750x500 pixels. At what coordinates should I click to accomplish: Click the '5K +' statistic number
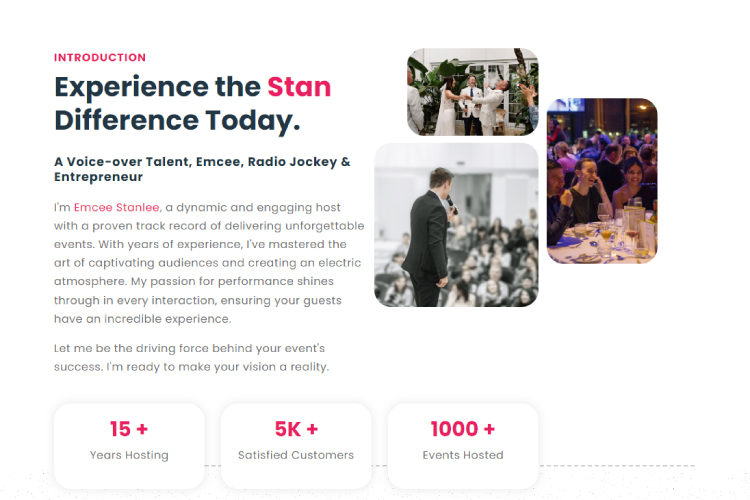296,429
